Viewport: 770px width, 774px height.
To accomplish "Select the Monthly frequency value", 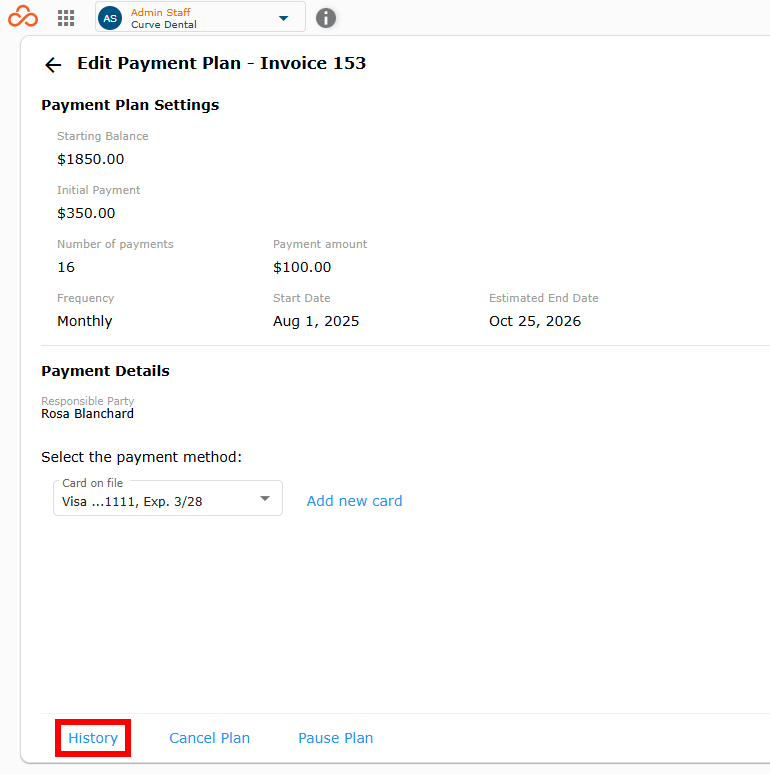I will point(85,321).
